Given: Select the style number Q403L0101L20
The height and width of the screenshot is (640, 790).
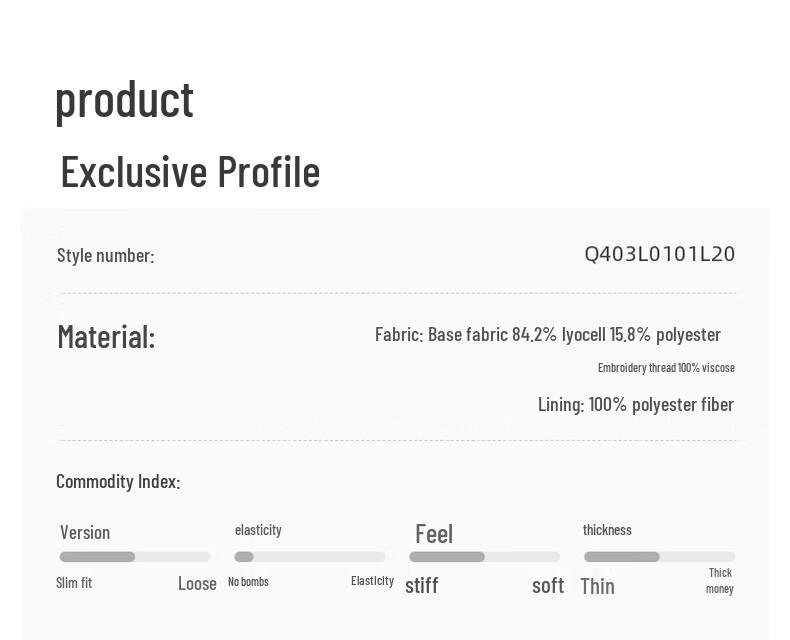Looking at the screenshot, I should click(x=660, y=254).
